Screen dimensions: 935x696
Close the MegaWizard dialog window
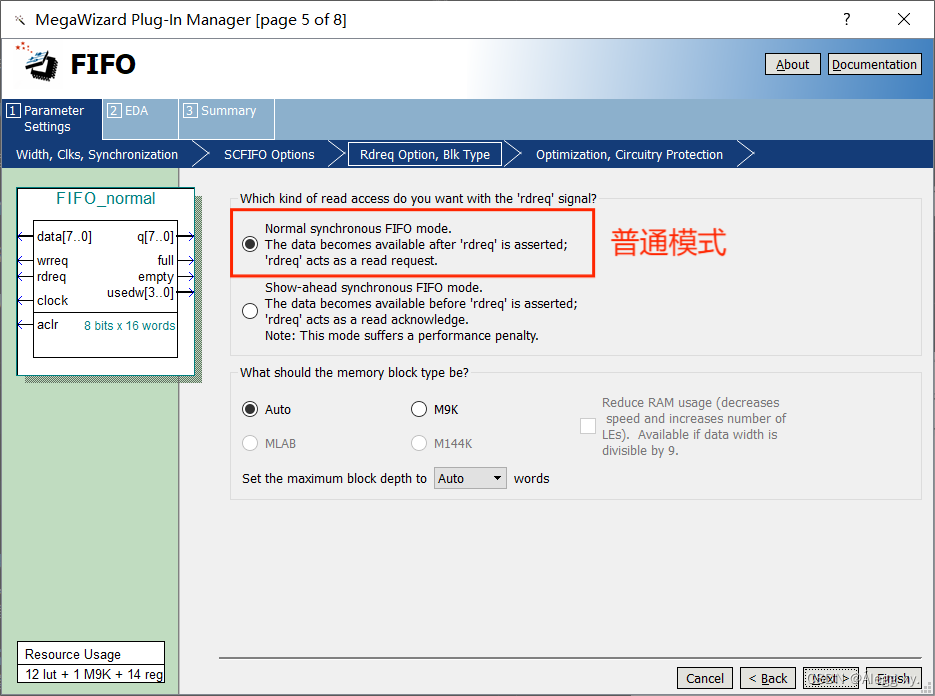point(903,20)
